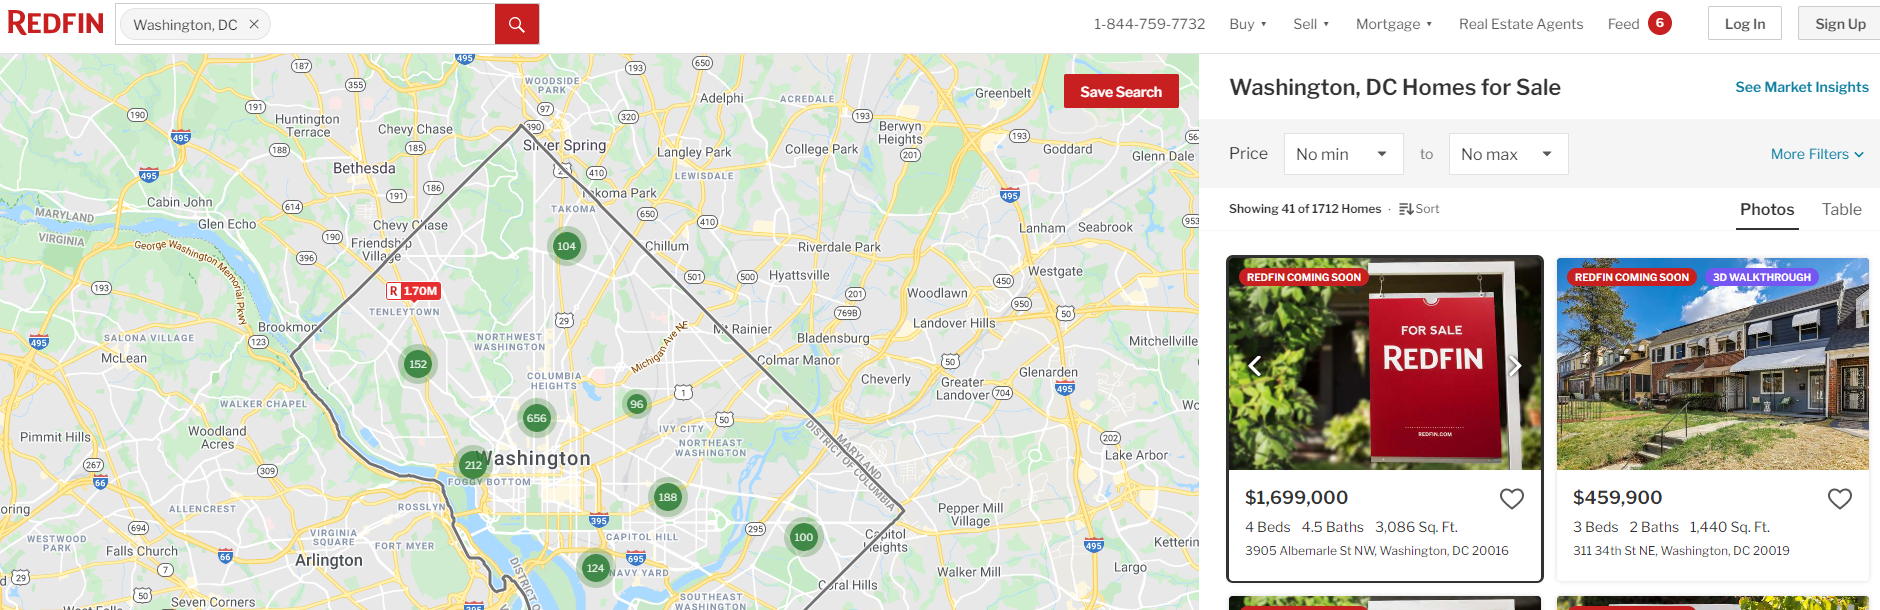Open the Feed notification badge showing 6
The image size is (1880, 610).
coord(1660,23)
